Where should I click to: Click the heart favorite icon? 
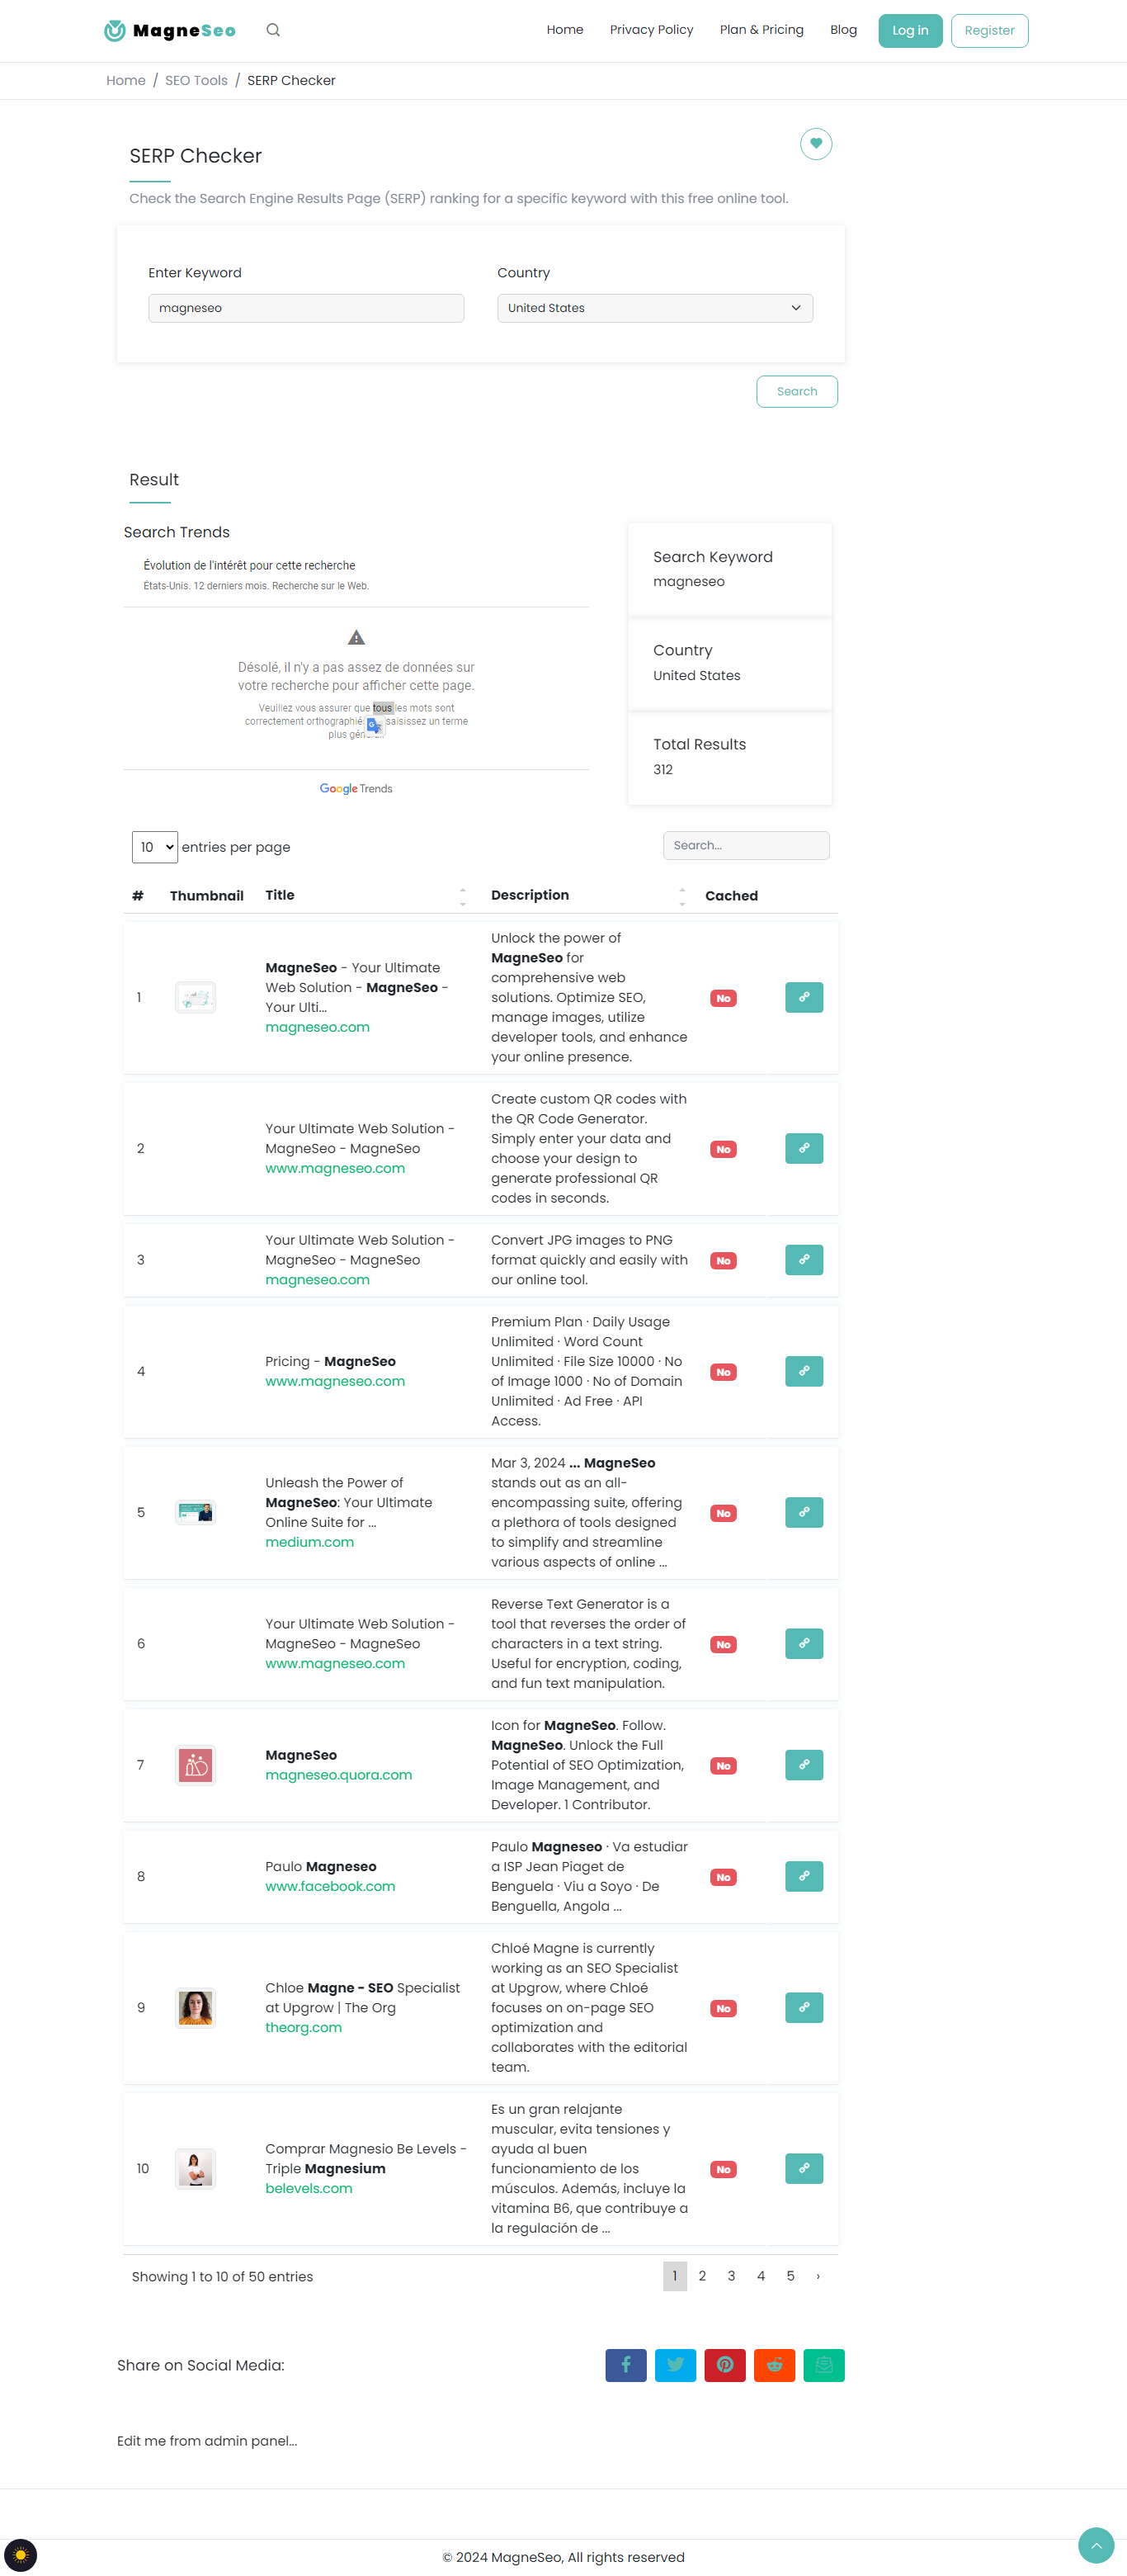(x=815, y=144)
